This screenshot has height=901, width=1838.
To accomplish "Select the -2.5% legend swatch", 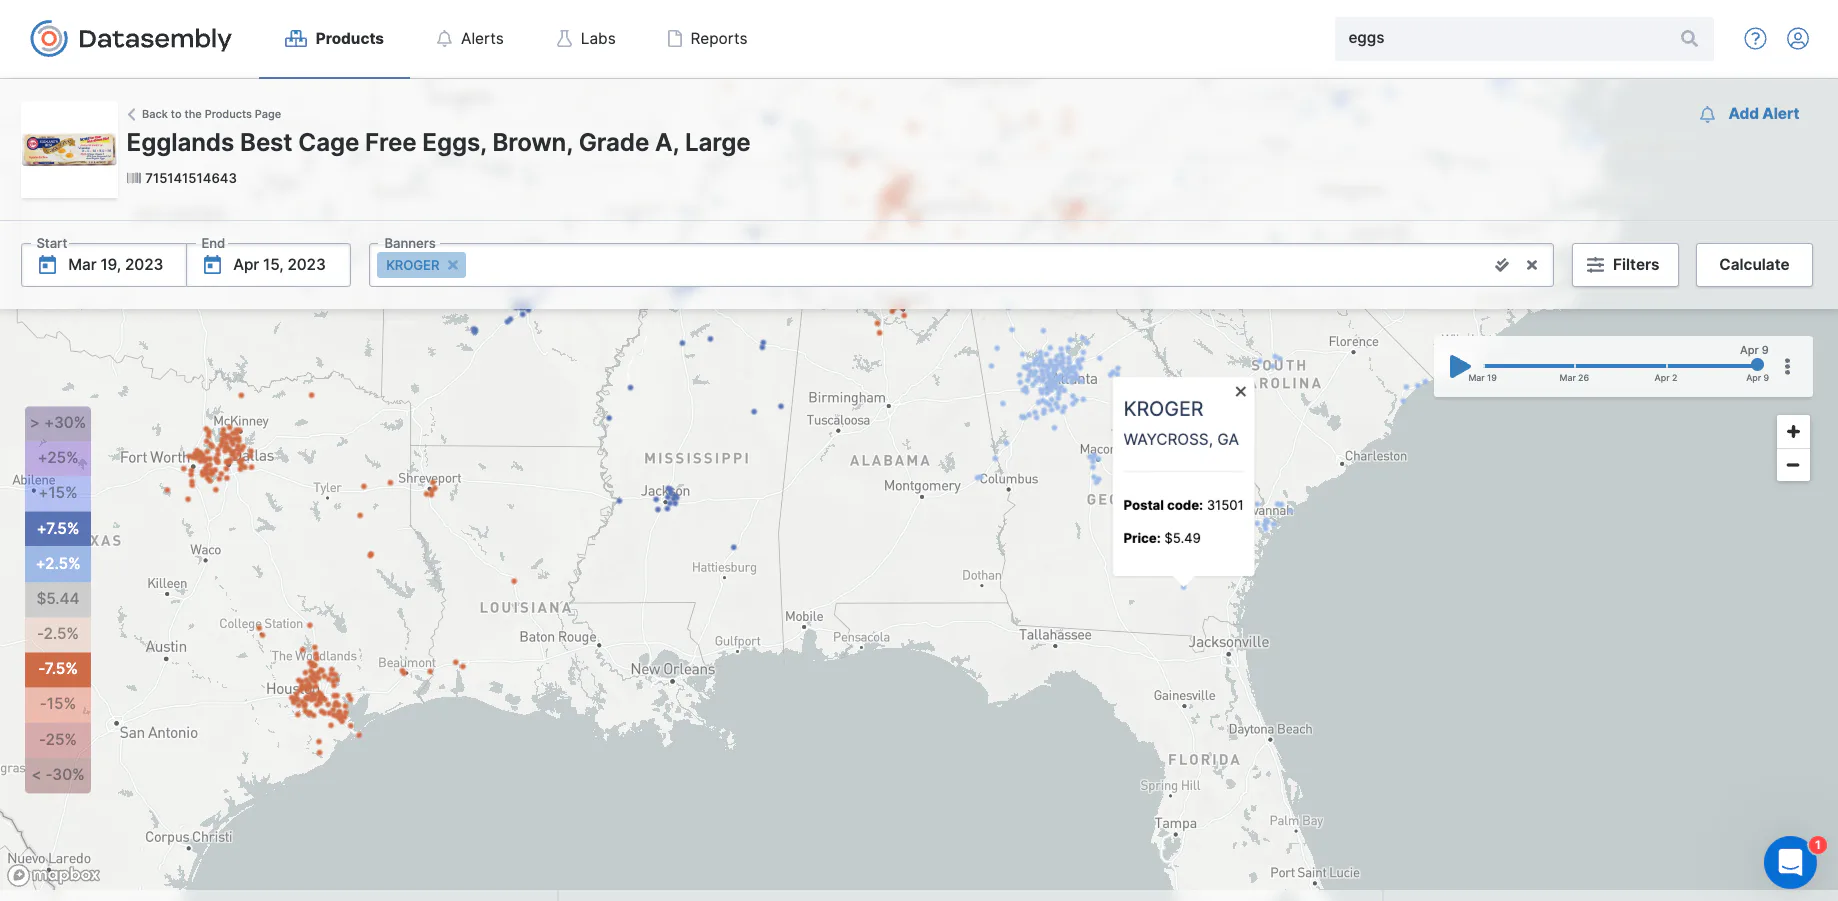I will point(58,634).
